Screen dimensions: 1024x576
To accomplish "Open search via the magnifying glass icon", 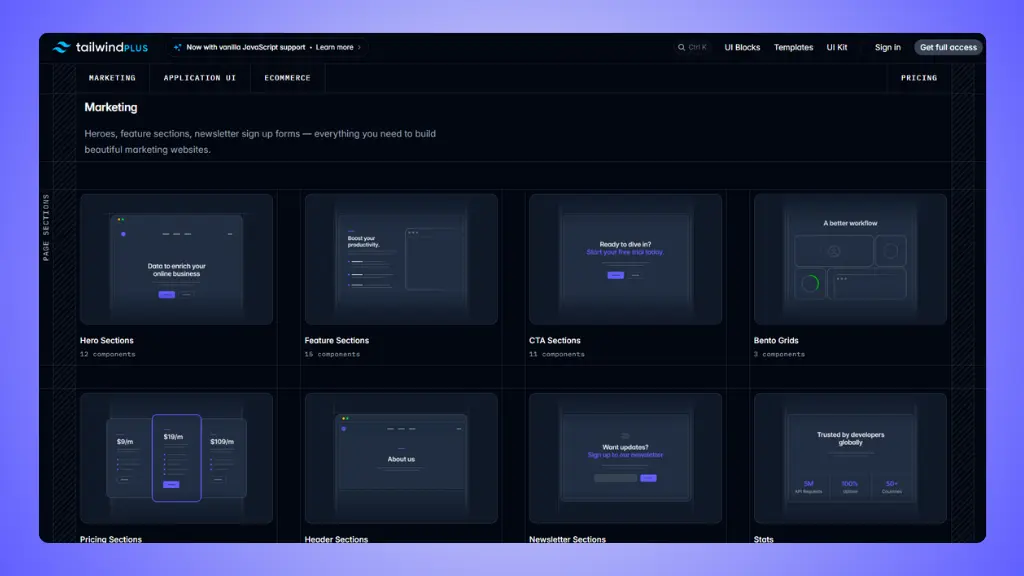I will pos(679,47).
